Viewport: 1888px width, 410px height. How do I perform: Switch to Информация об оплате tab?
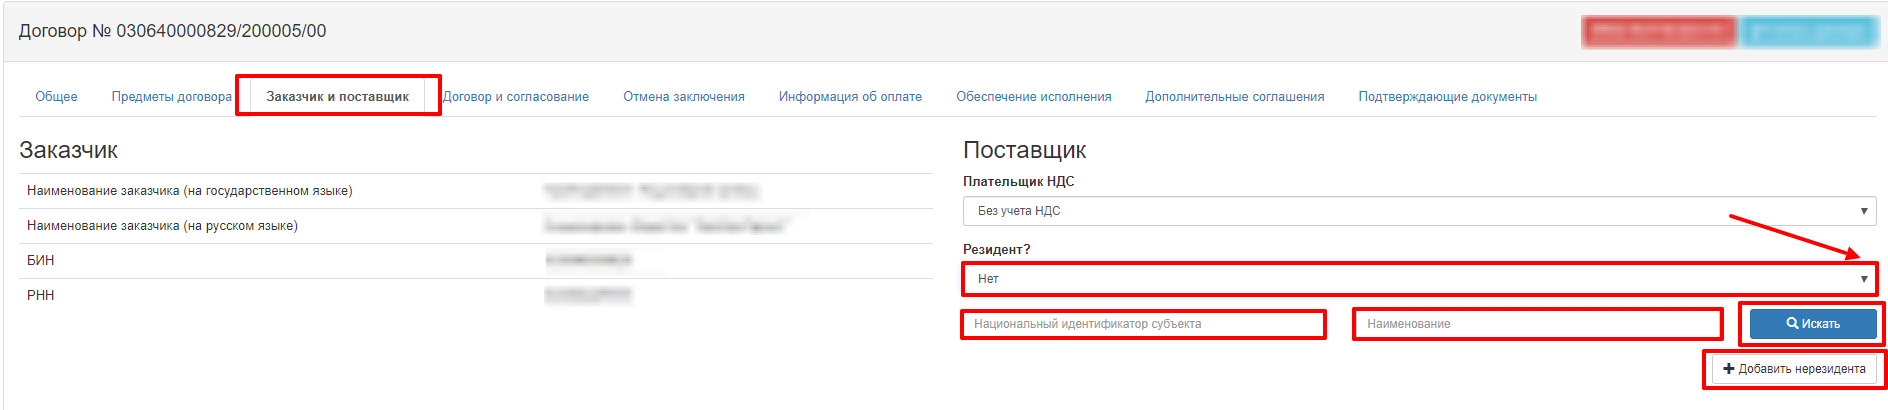click(850, 97)
